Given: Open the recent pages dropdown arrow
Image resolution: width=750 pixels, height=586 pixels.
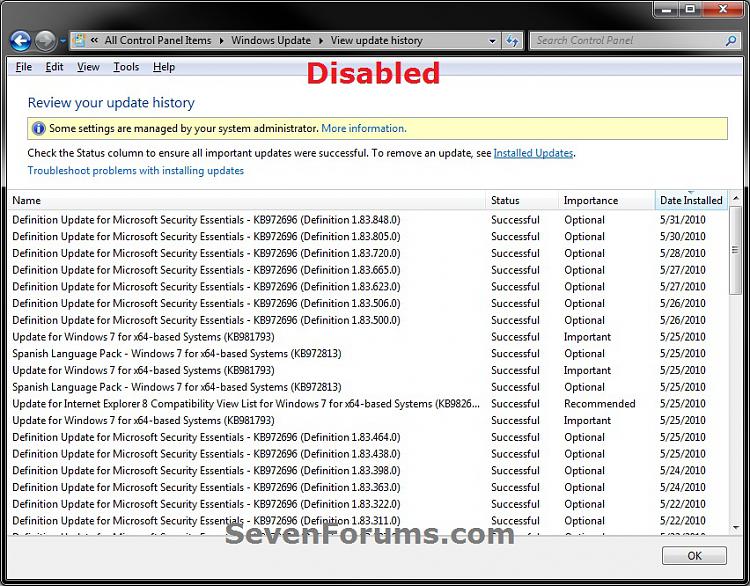Looking at the screenshot, I should tap(63, 41).
